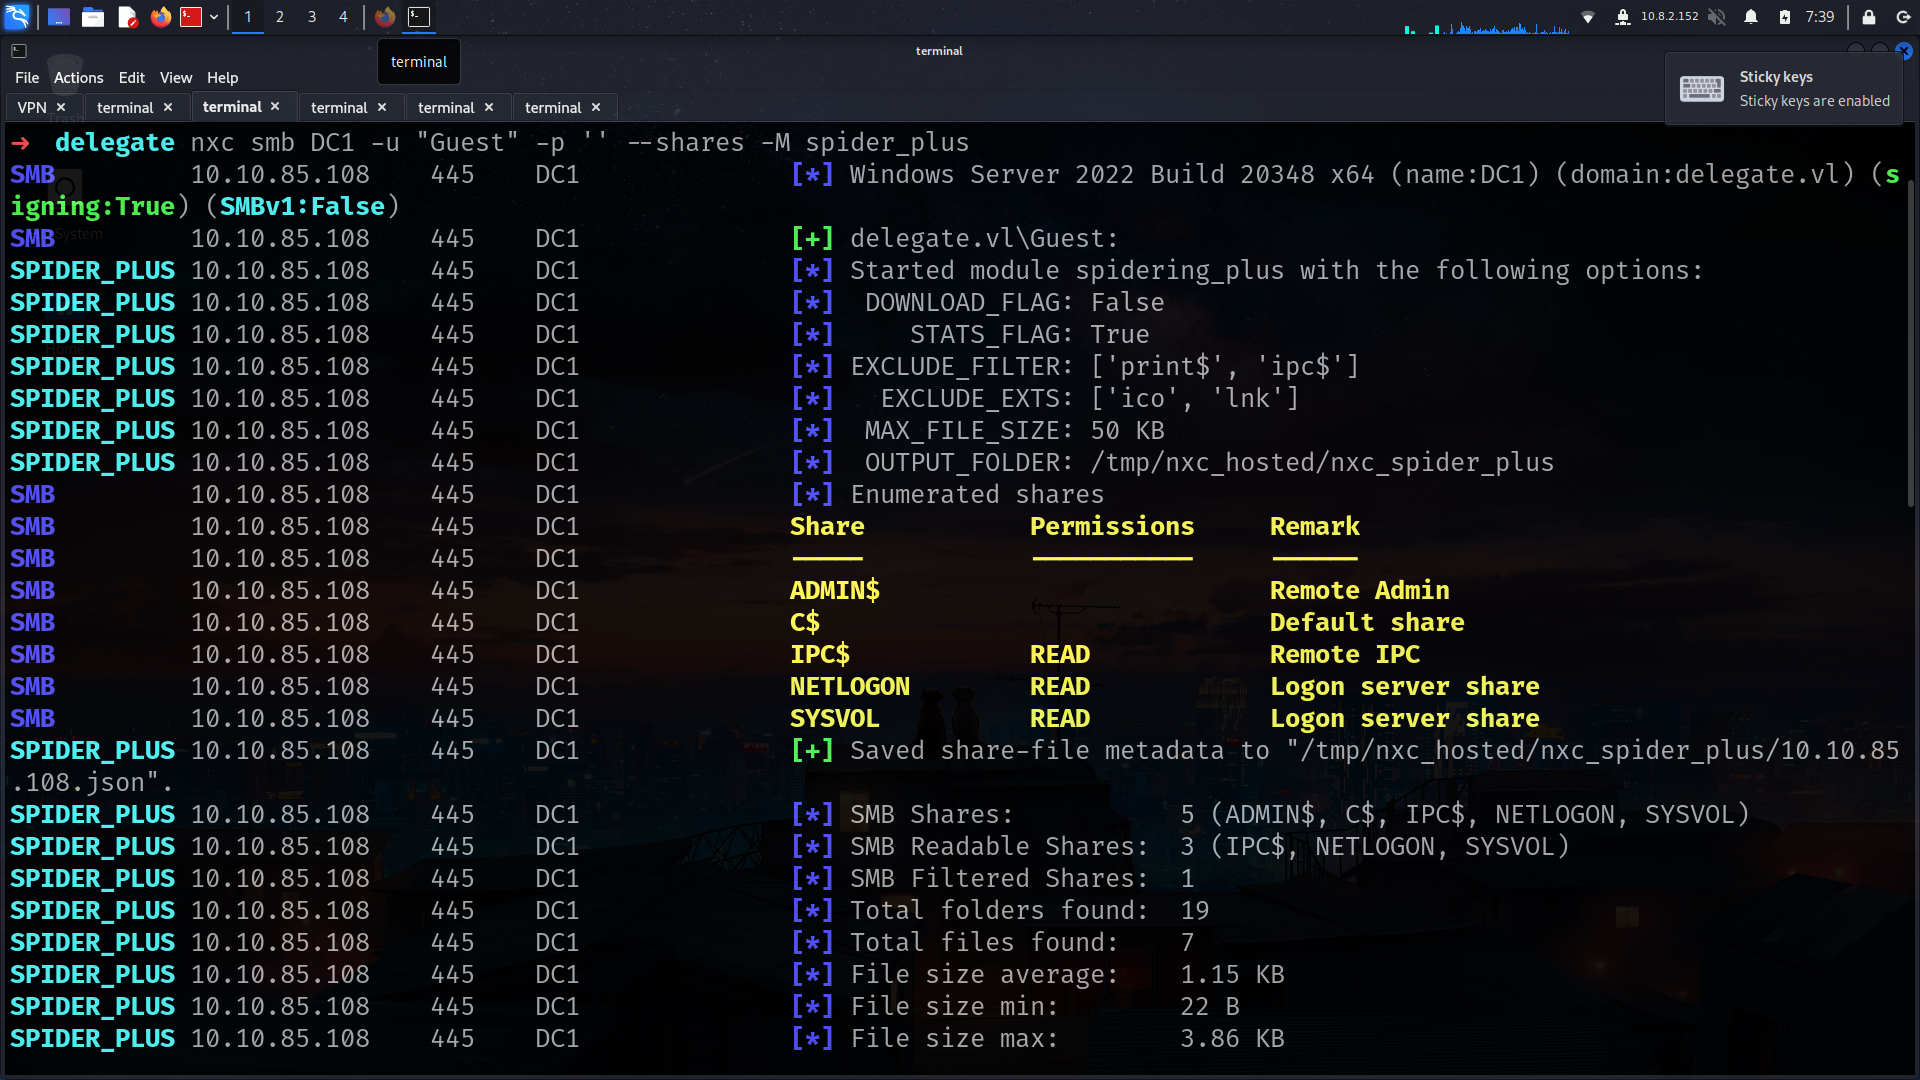Open the red terminal launcher in panel

click(191, 17)
